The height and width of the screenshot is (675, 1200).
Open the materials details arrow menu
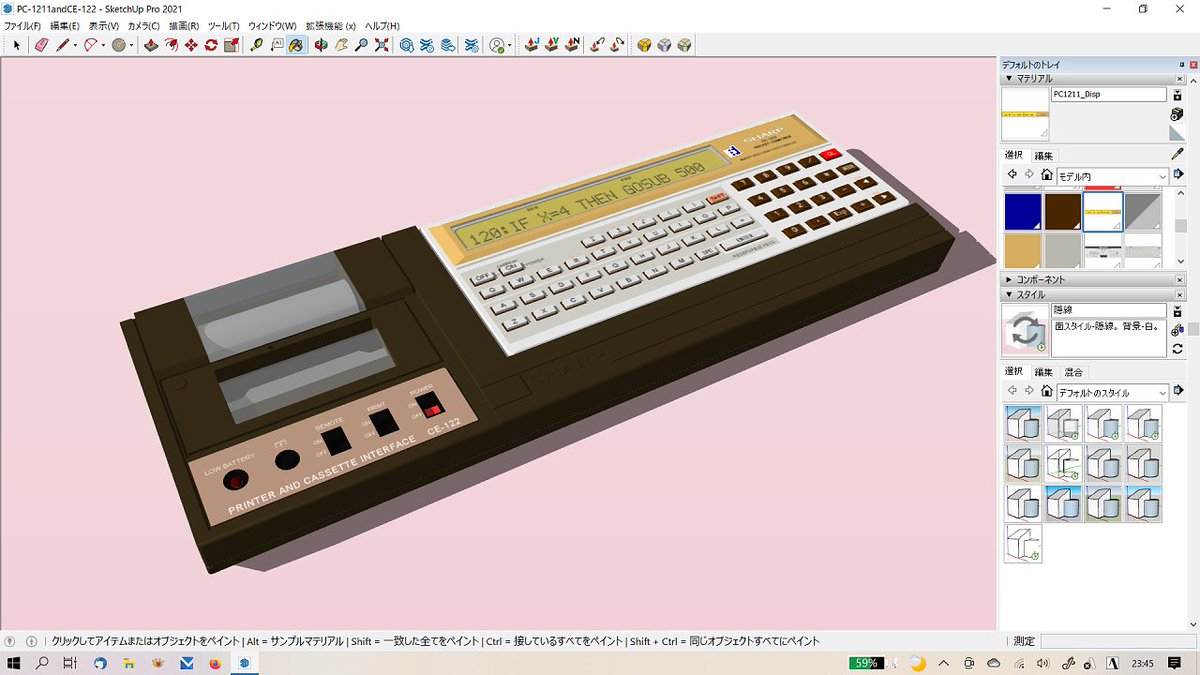click(1178, 175)
